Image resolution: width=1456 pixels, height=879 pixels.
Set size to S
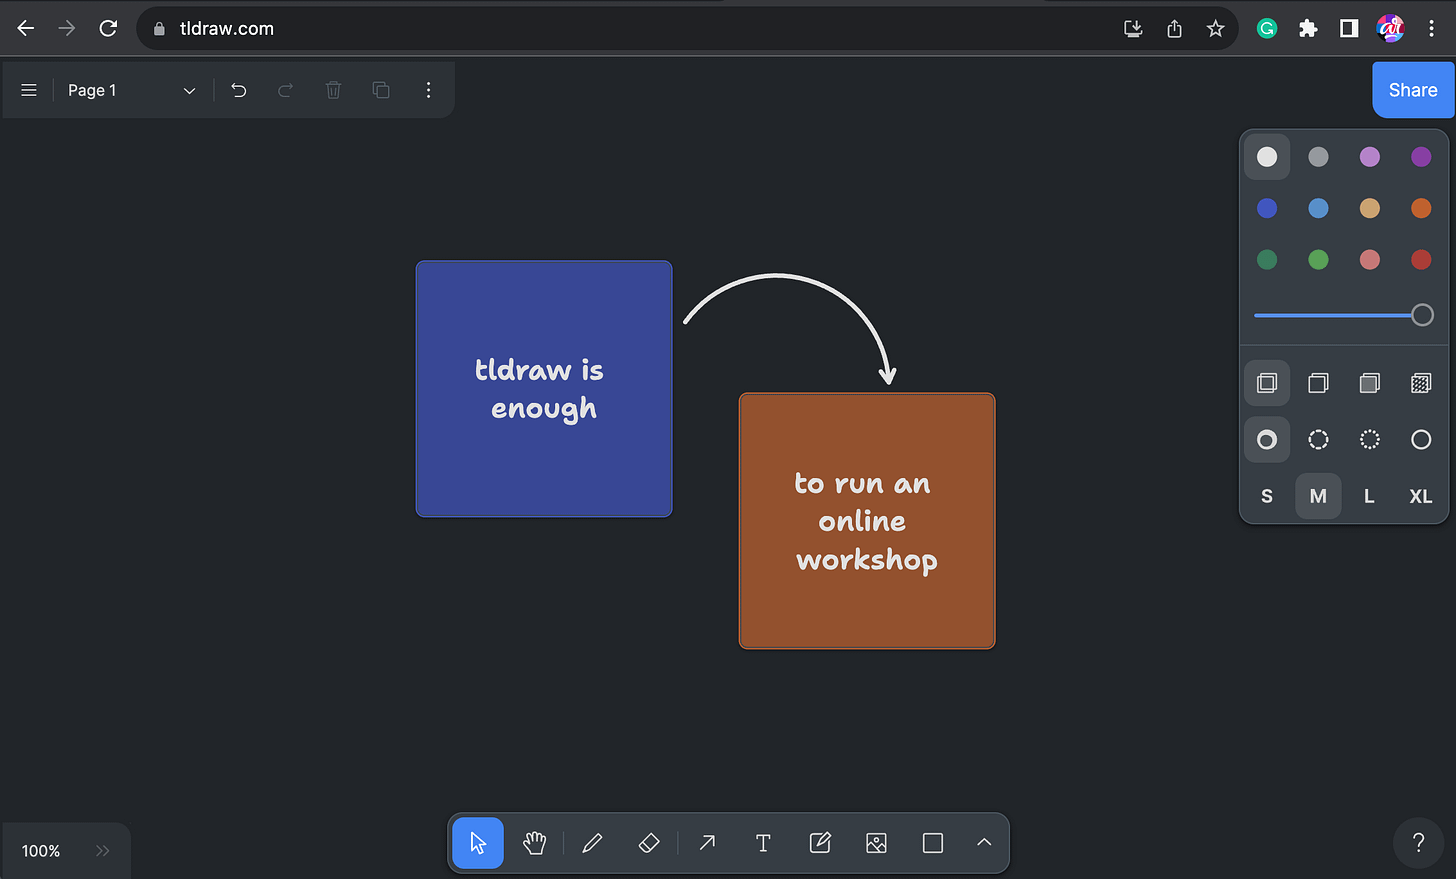click(1267, 496)
